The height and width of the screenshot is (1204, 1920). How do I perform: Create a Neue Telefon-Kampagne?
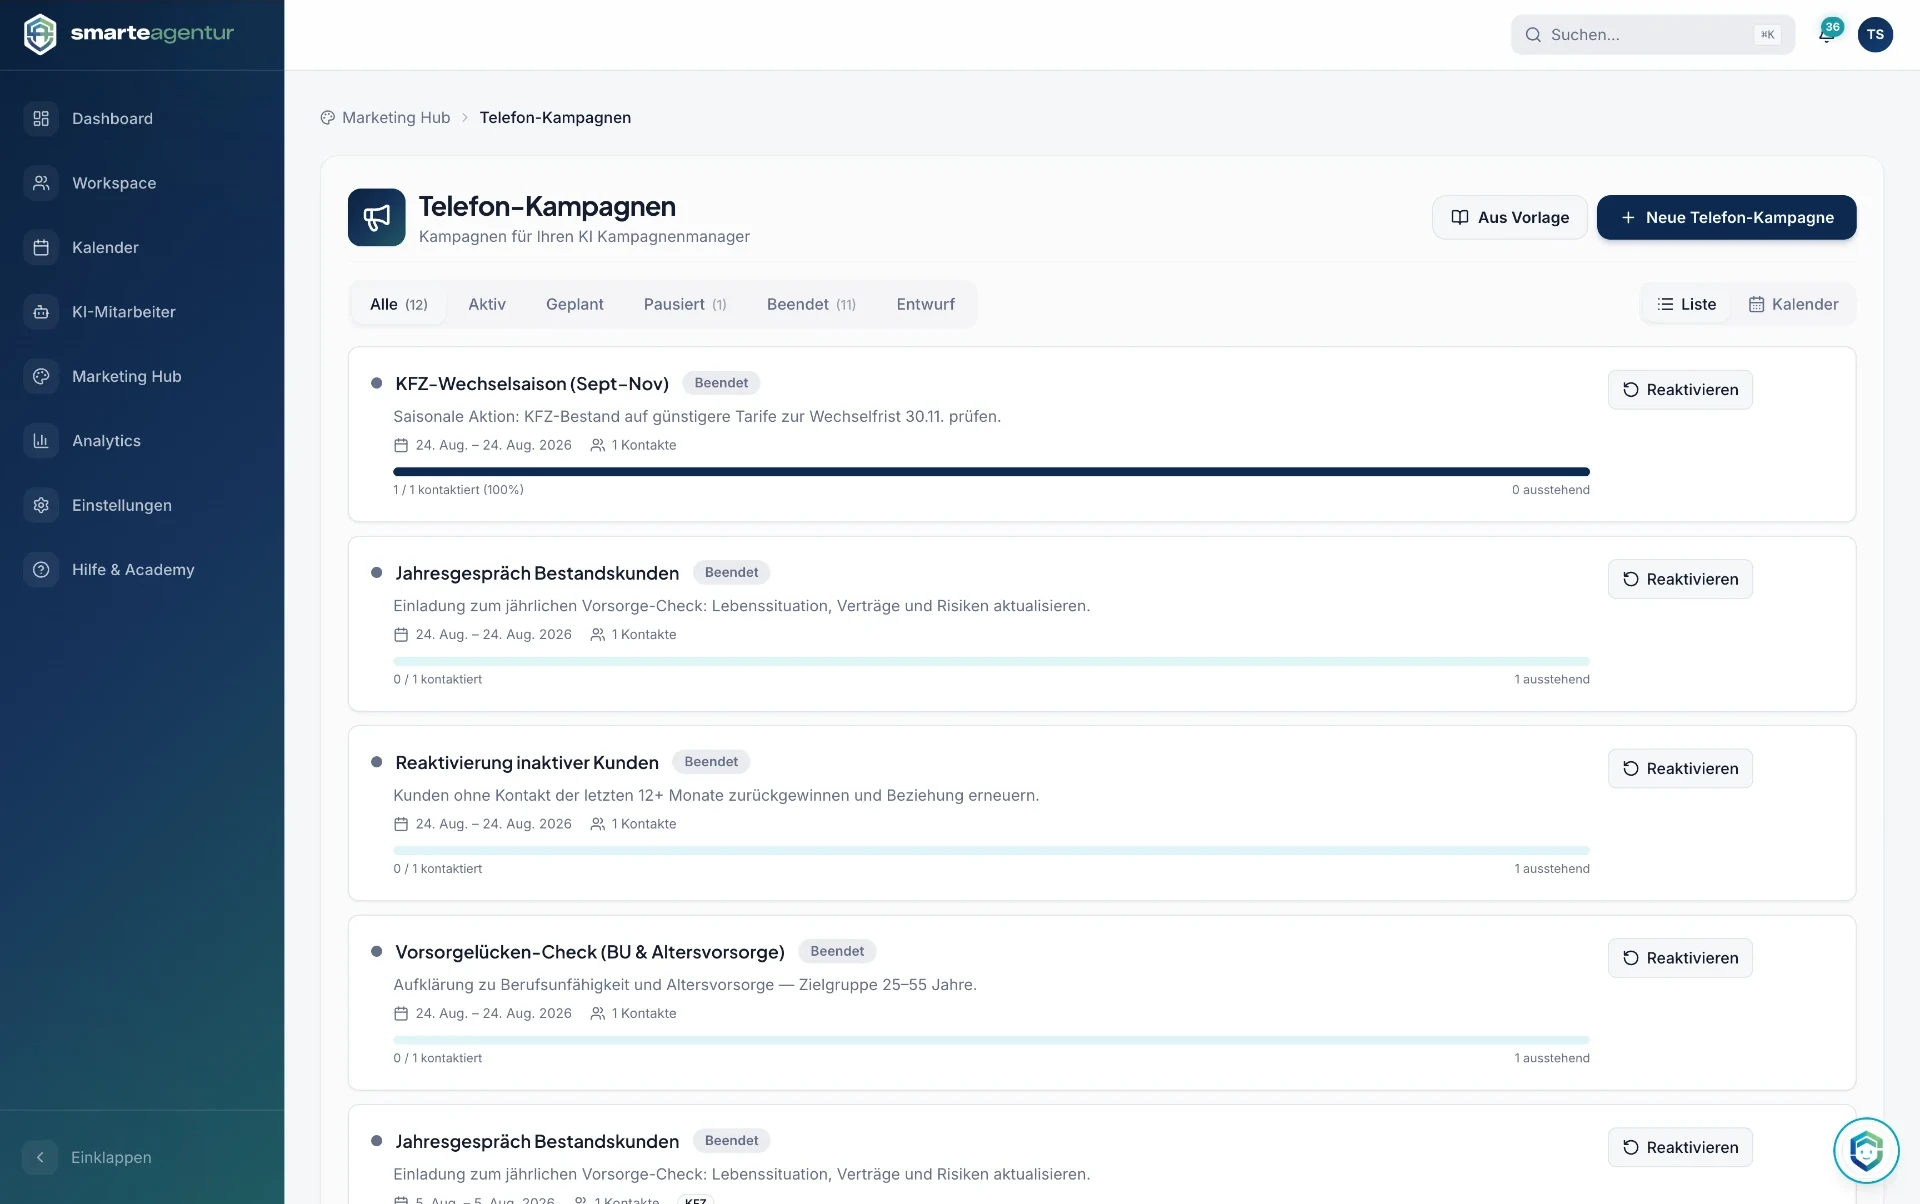click(1726, 217)
